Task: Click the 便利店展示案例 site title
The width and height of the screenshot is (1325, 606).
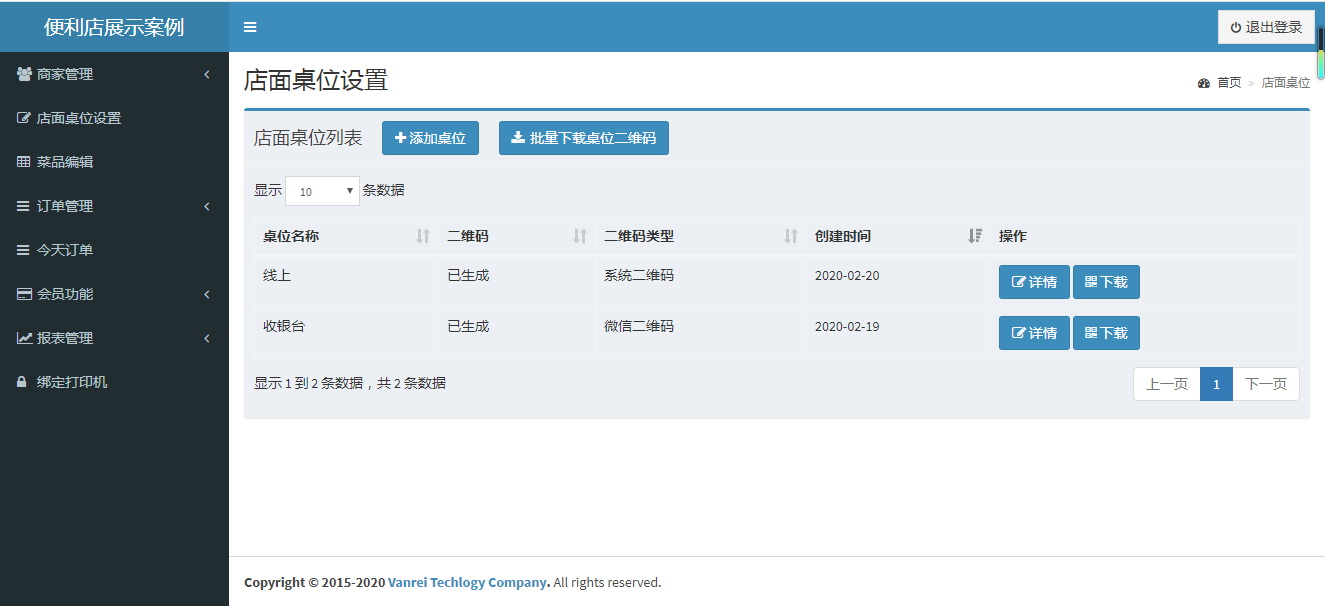Action: point(114,27)
